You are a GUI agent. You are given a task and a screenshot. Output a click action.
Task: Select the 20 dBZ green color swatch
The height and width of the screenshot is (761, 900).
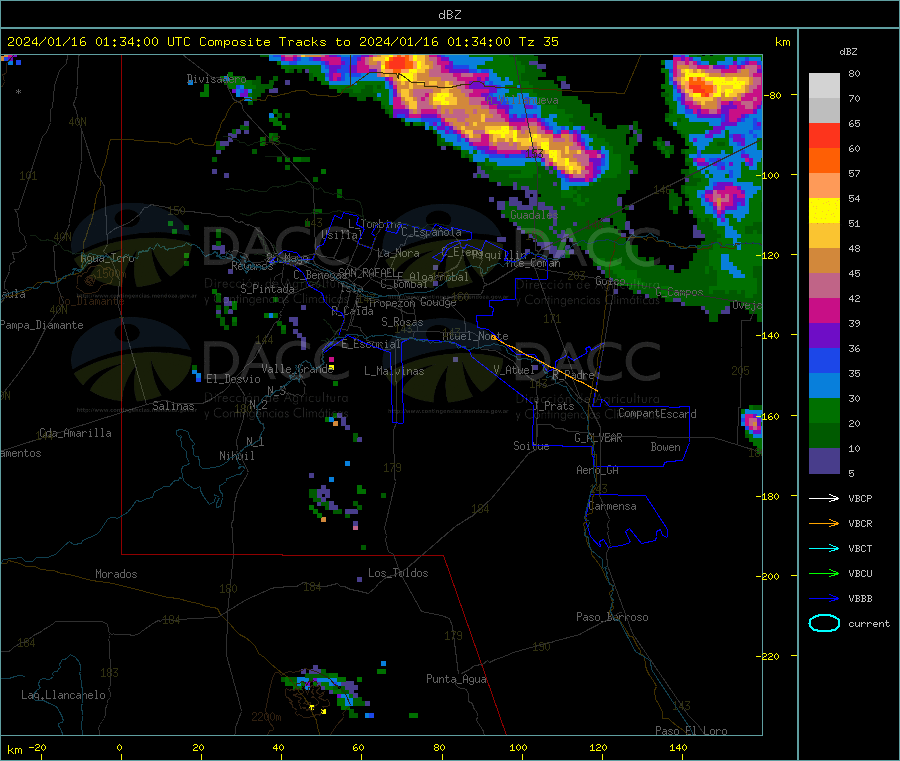pos(824,410)
